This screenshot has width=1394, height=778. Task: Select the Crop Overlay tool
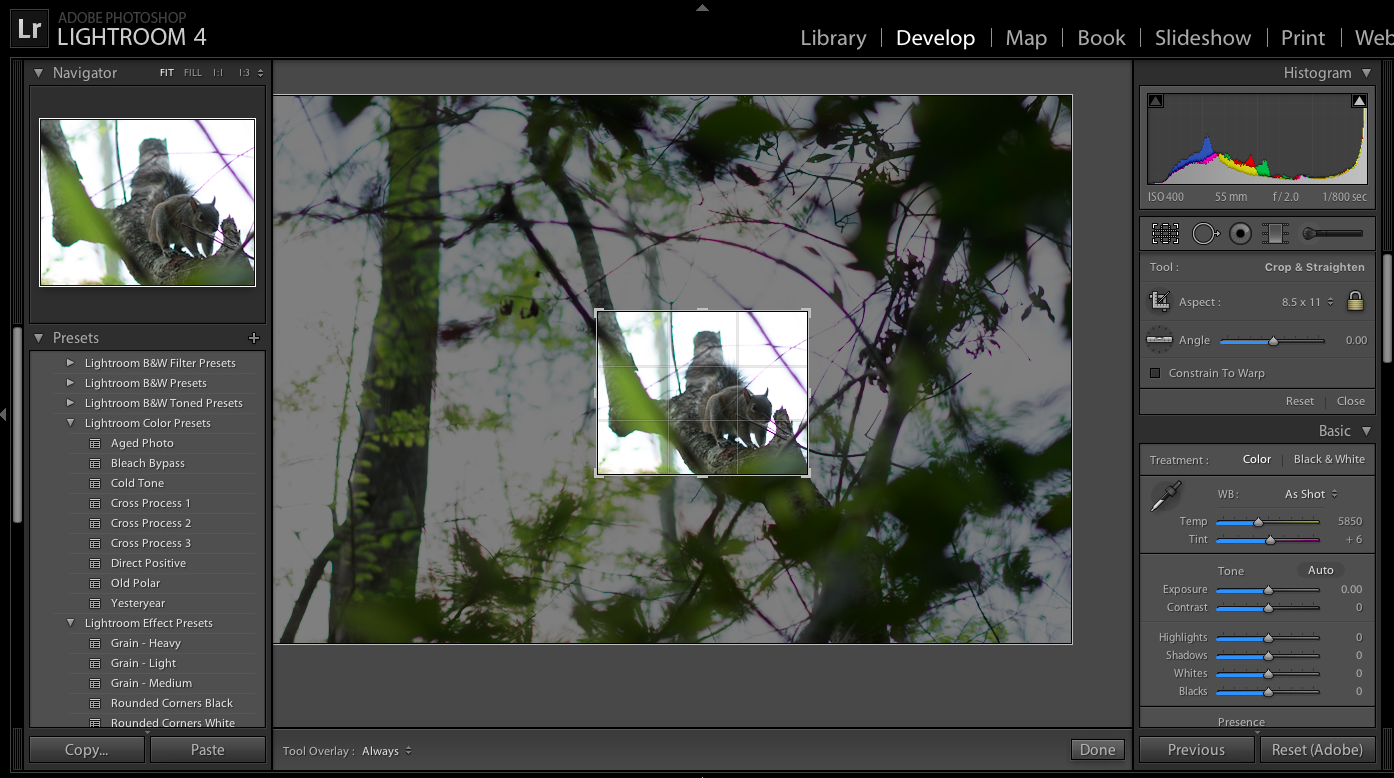[x=1165, y=234]
